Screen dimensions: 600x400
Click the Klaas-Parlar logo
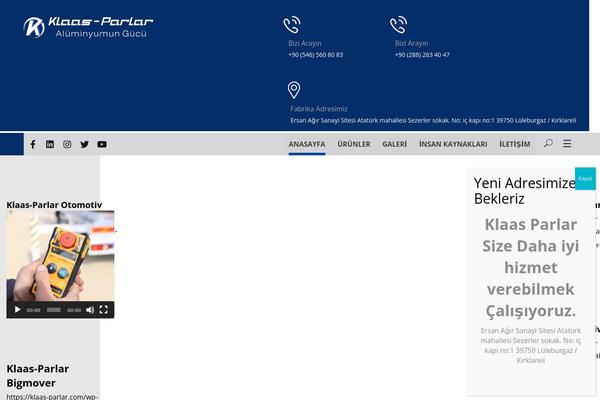tap(88, 27)
